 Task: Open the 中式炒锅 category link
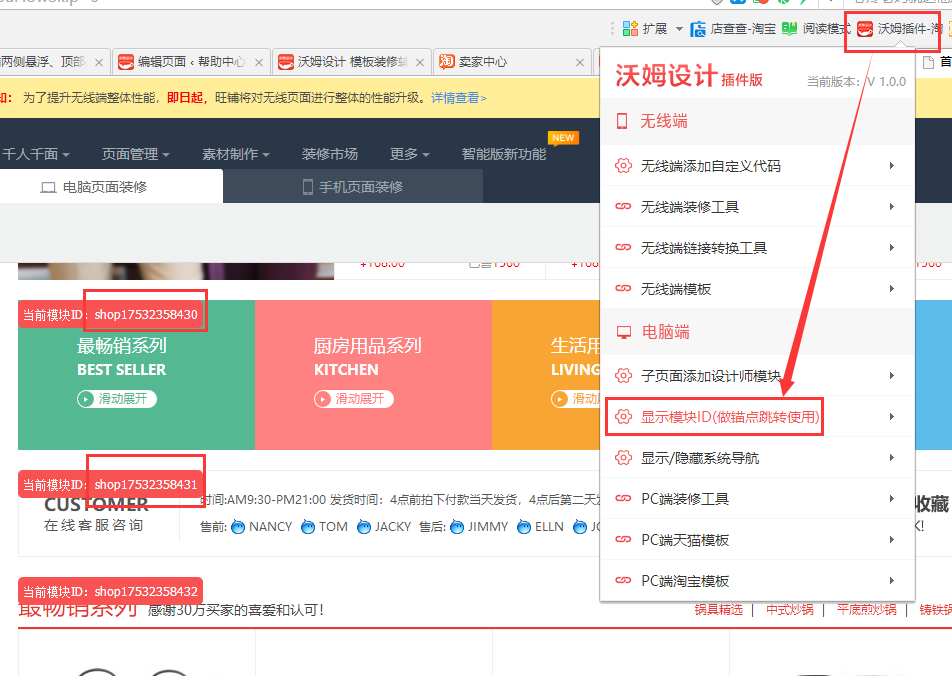click(x=789, y=610)
